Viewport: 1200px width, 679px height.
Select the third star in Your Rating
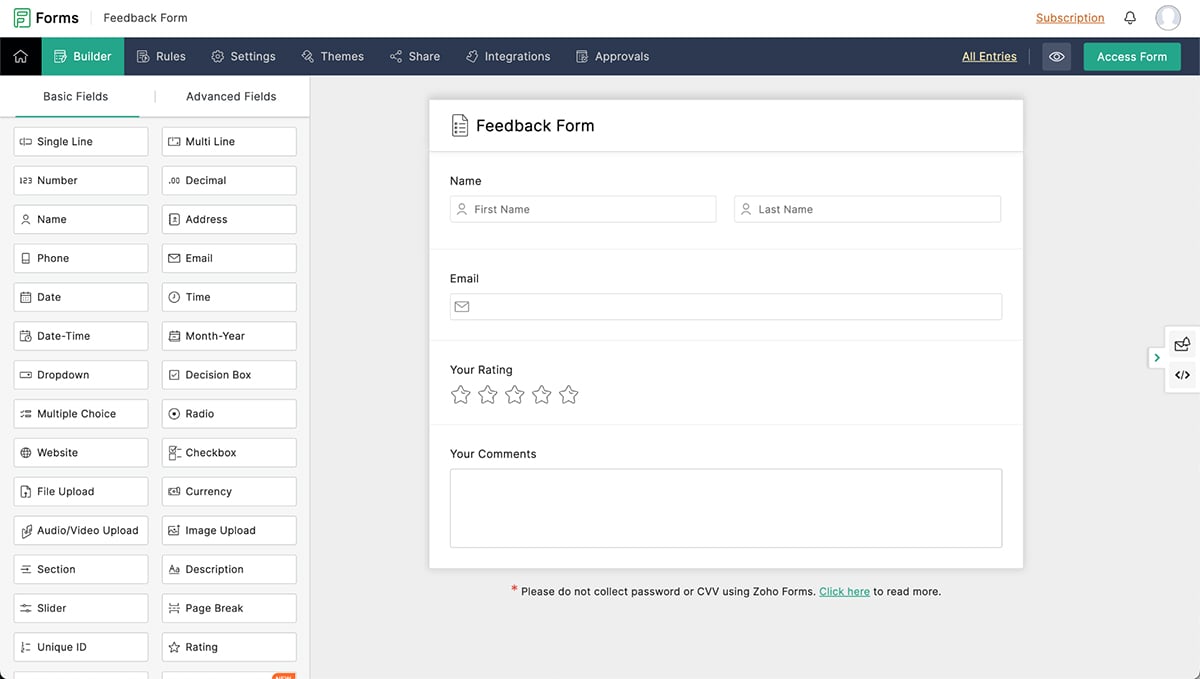[x=515, y=395]
